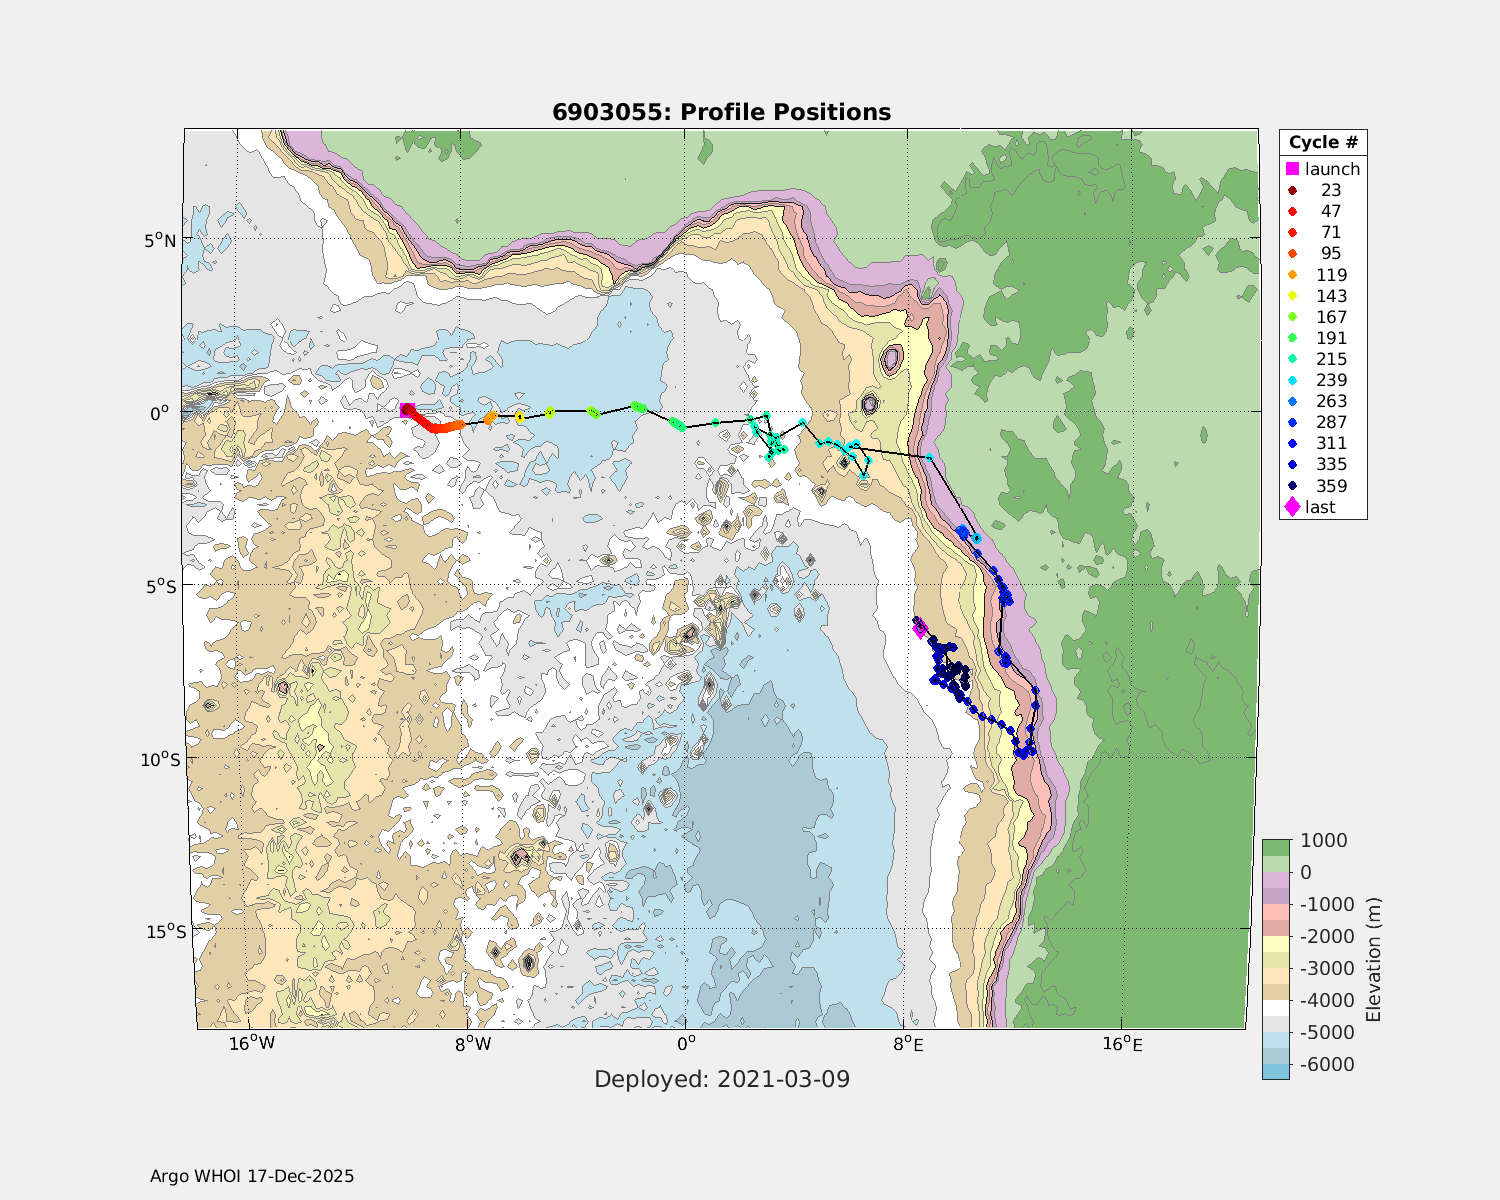This screenshot has height=1200, width=1500.
Task: Click the dark green 1000 m colorbar band
Action: pyautogui.click(x=1275, y=847)
